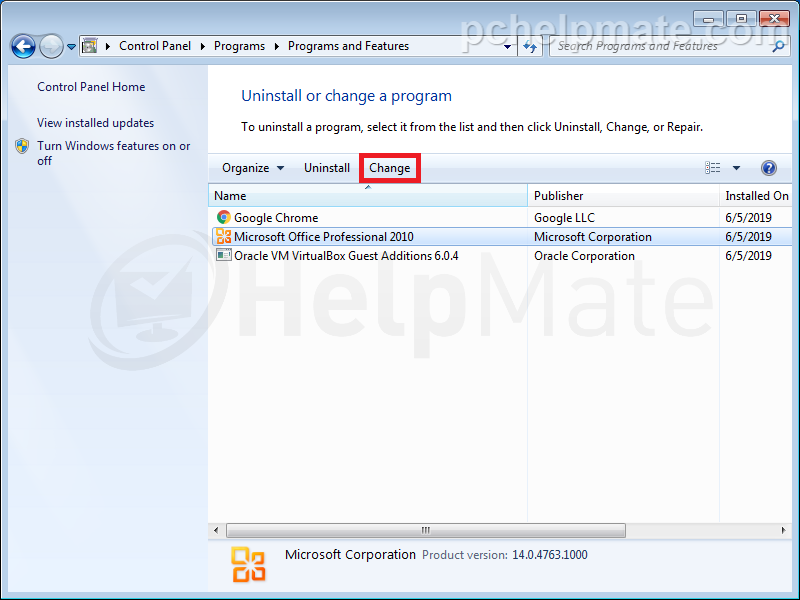Minimize the Programs and Features window
Image resolution: width=800 pixels, height=600 pixels.
point(708,19)
